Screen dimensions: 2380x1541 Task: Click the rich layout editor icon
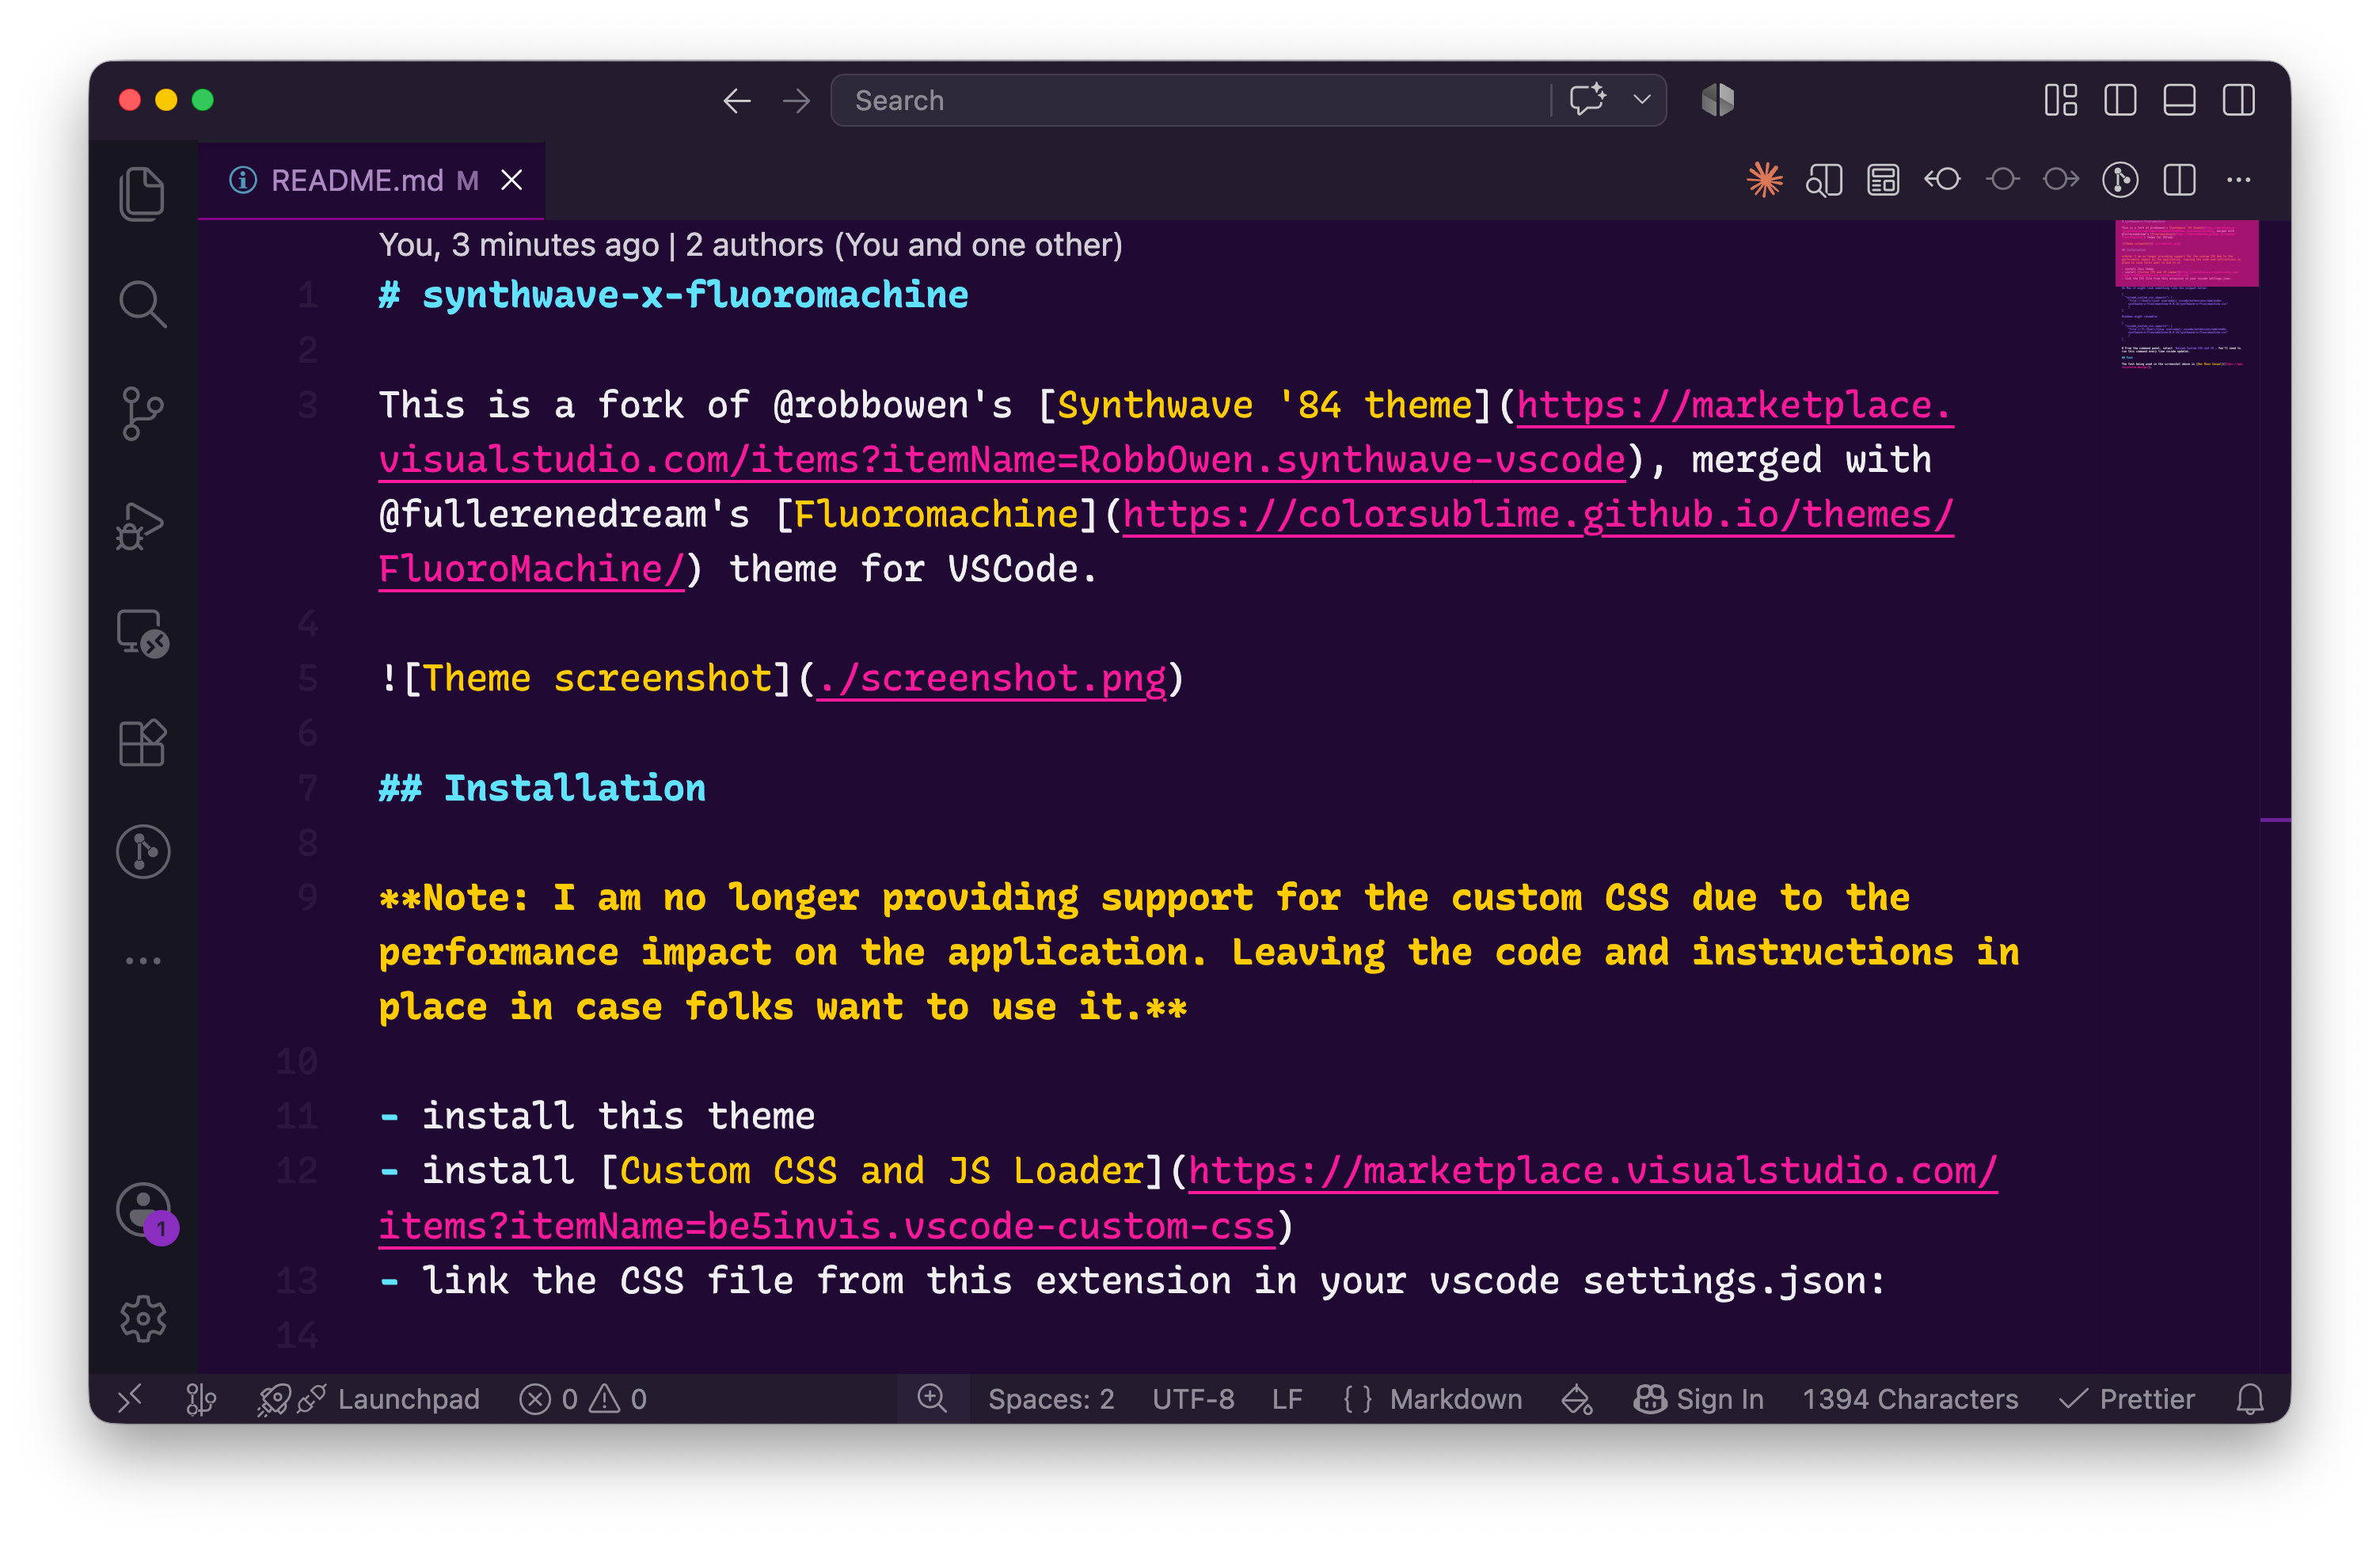click(x=1883, y=180)
